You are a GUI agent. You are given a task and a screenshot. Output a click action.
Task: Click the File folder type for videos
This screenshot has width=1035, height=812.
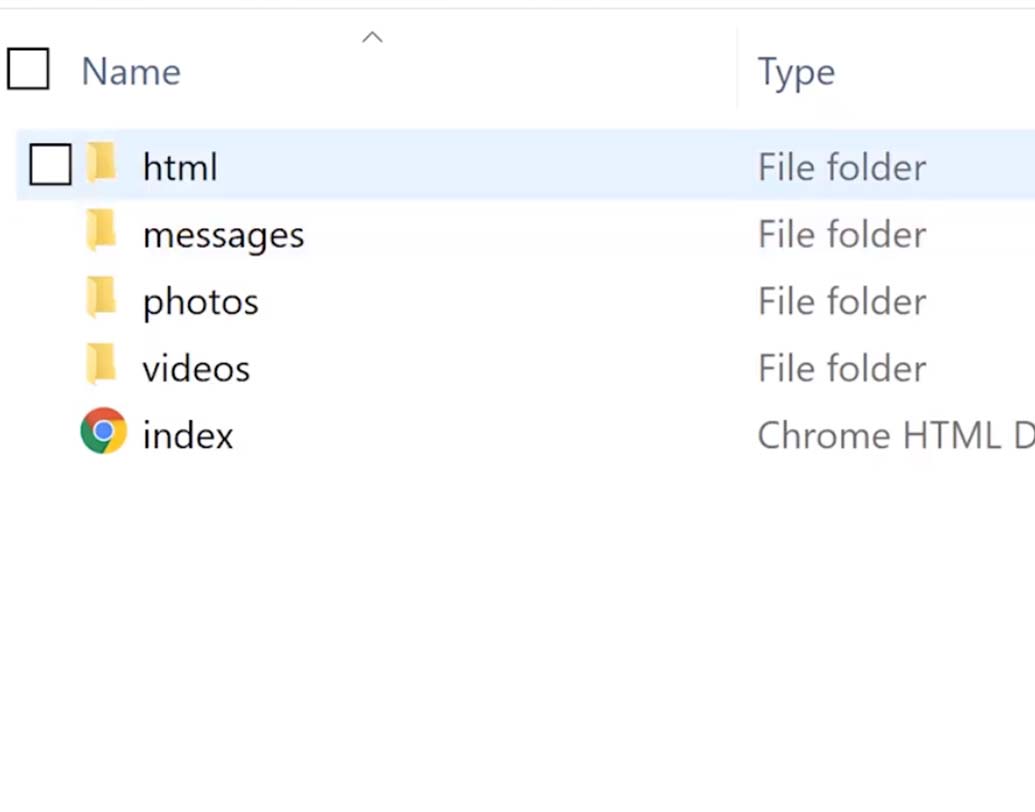(x=842, y=369)
